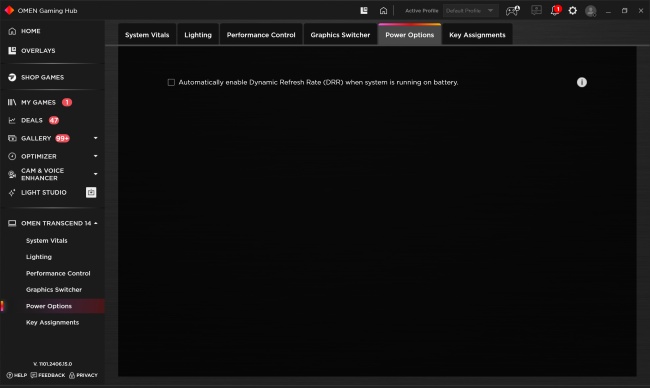Switch to the Graphics Switcher tab
This screenshot has height=388, width=650.
(x=340, y=35)
